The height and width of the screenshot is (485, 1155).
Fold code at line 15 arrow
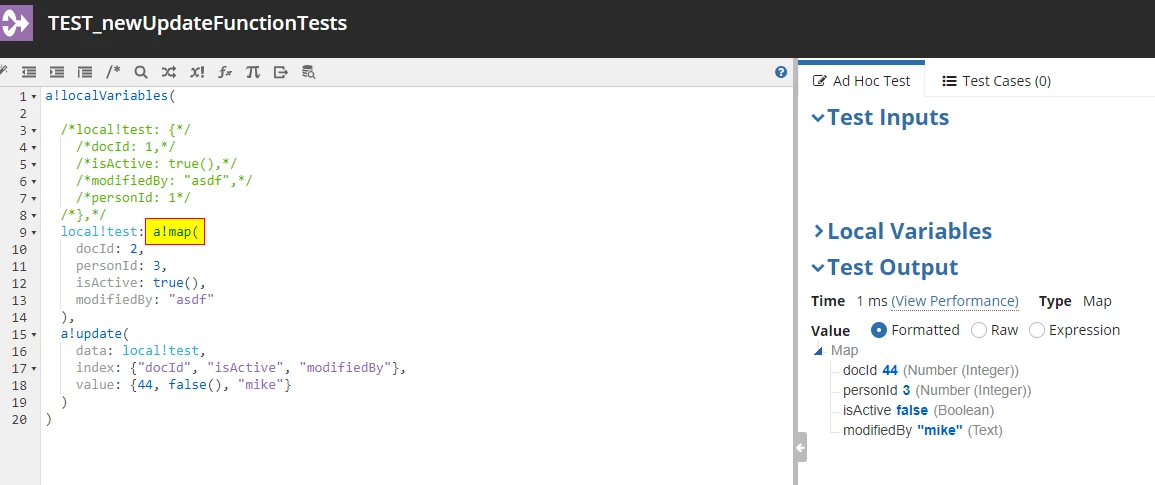[x=34, y=335]
